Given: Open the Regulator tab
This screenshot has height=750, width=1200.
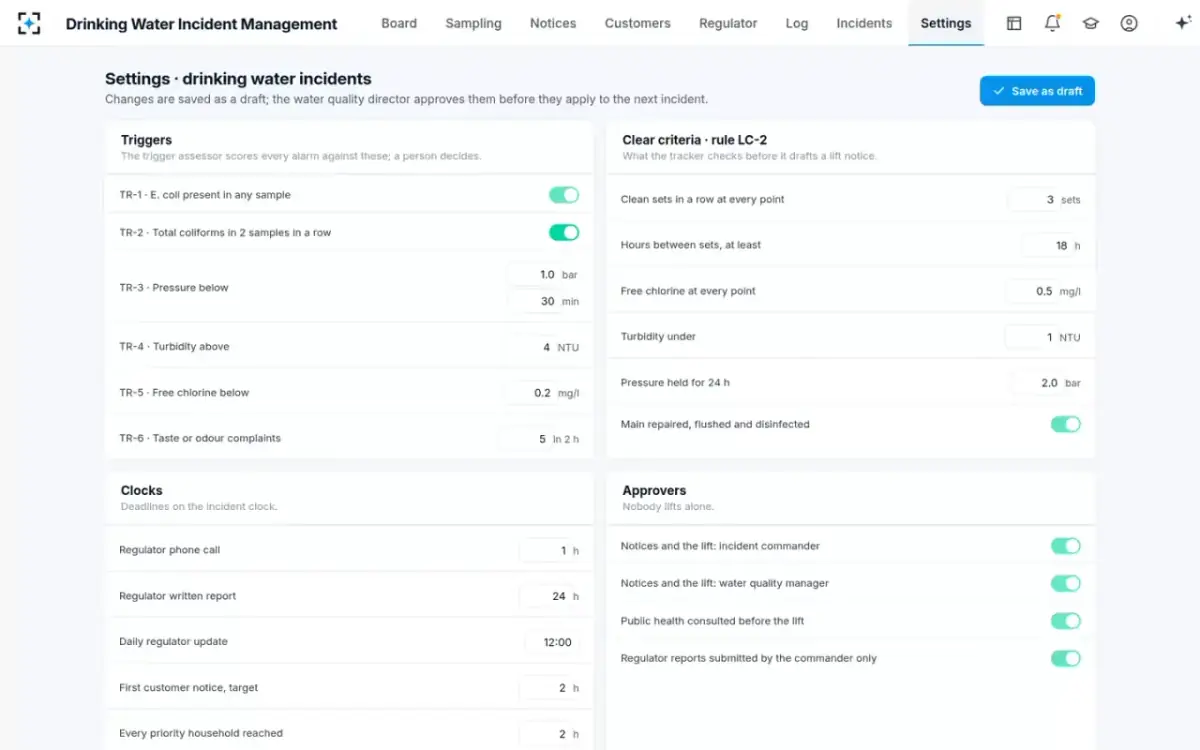Looking at the screenshot, I should tap(728, 23).
